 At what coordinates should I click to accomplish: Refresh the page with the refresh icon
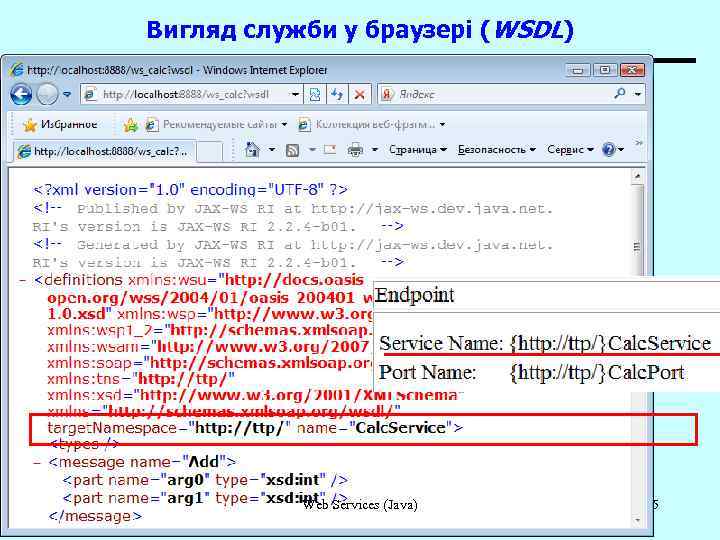tap(338, 95)
